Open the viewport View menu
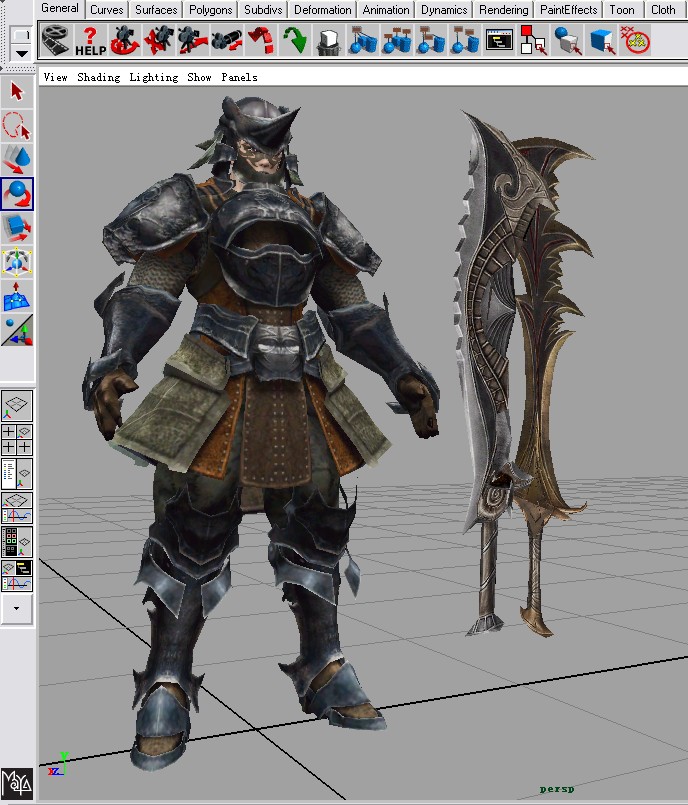 [55, 77]
